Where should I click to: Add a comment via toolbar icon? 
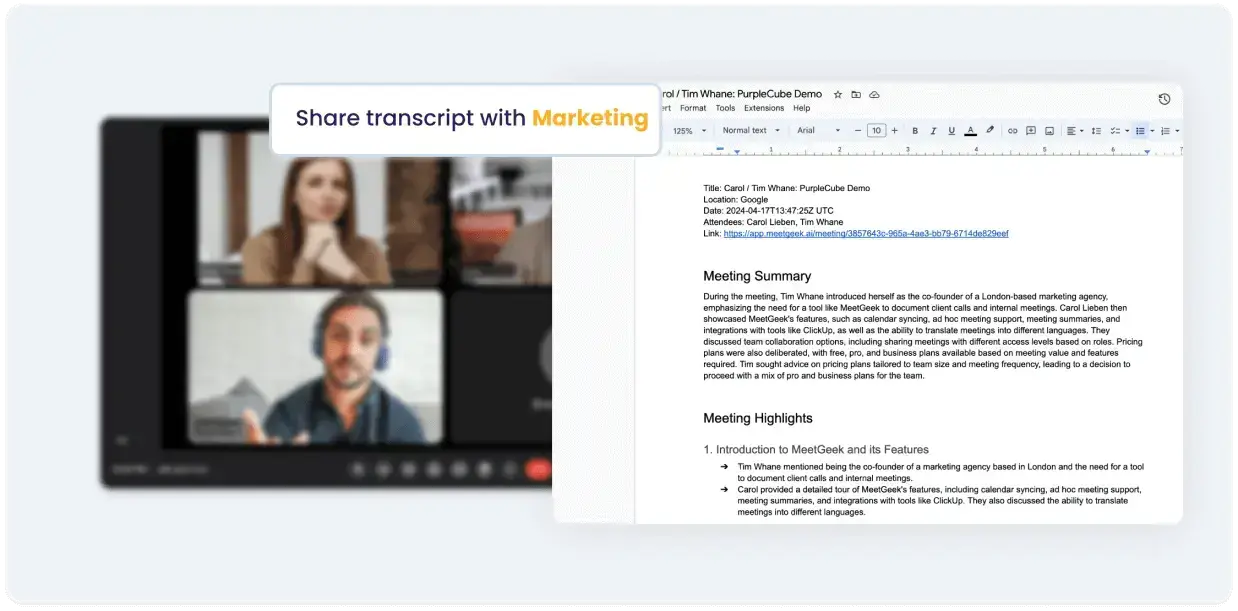point(1031,130)
